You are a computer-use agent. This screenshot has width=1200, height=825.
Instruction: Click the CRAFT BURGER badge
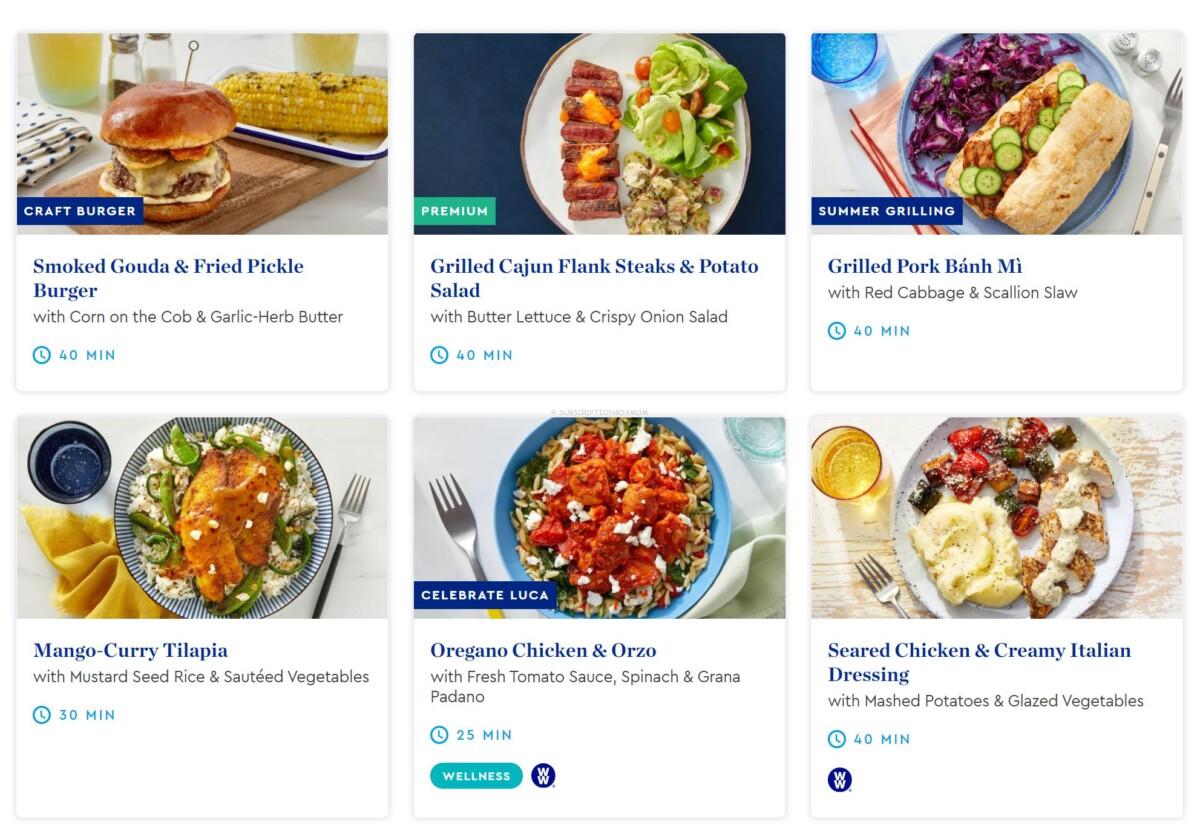click(82, 211)
